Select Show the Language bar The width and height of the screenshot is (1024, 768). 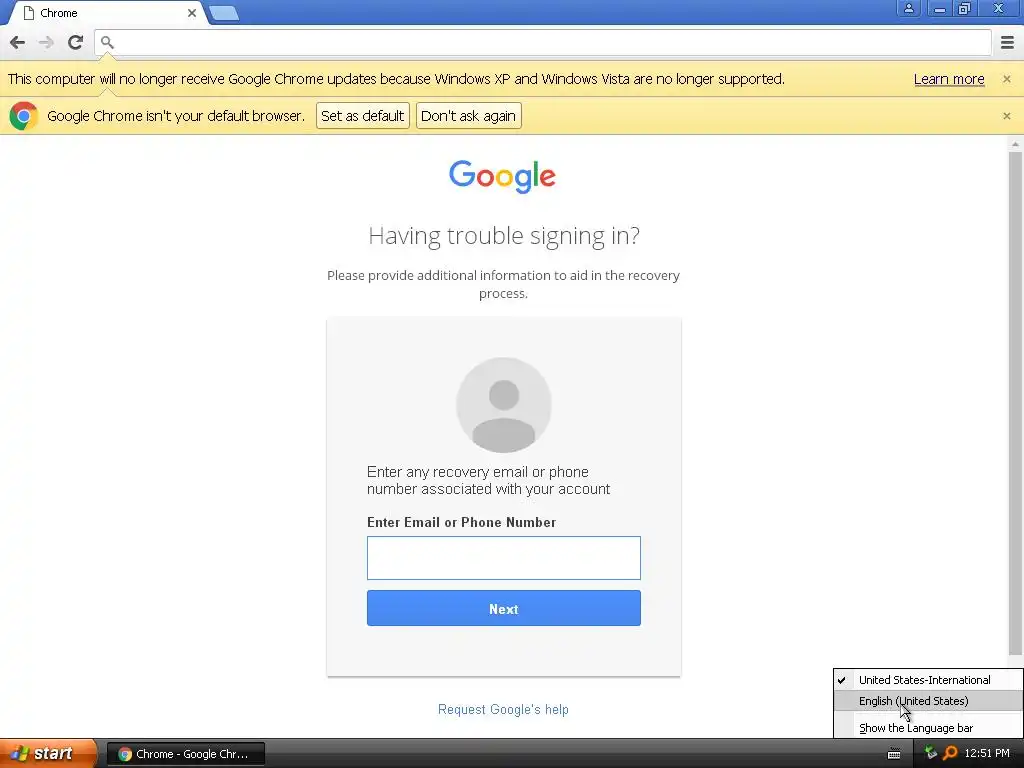[x=928, y=728]
